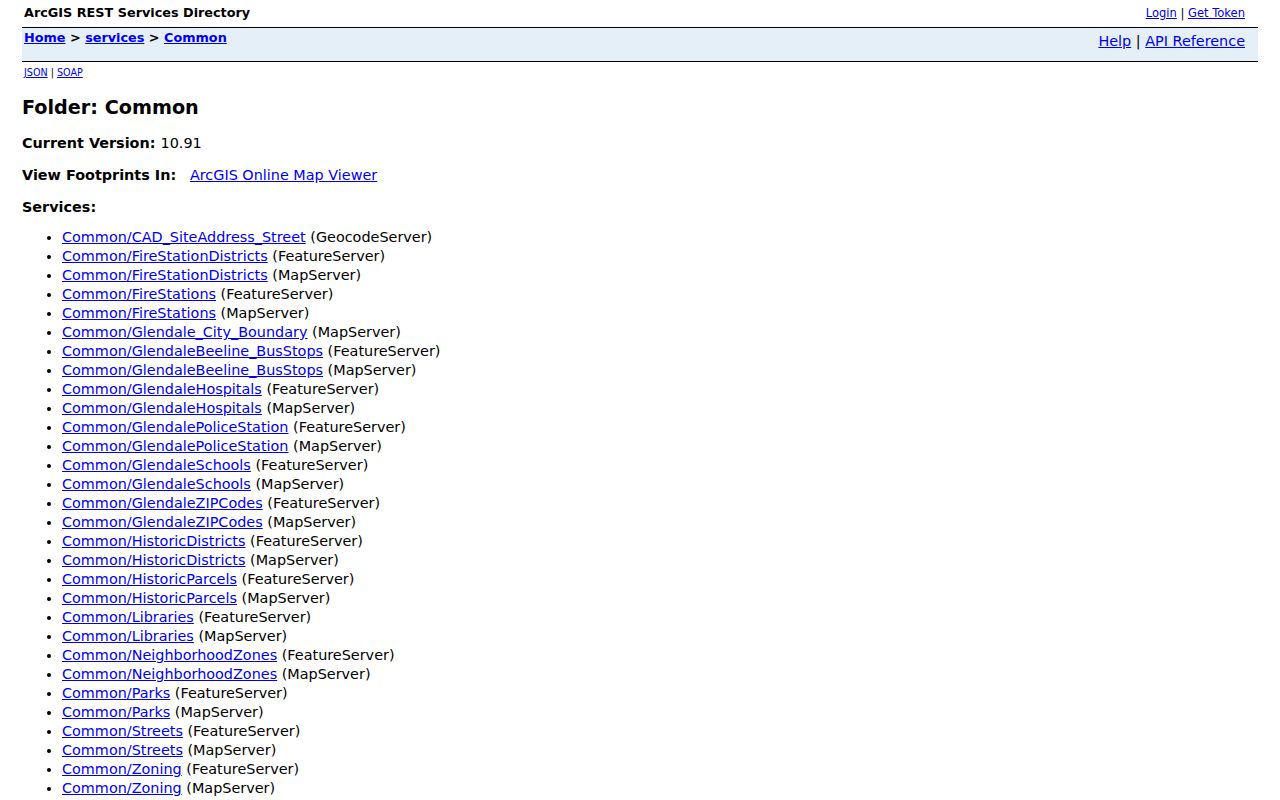This screenshot has height=800, width=1280.
Task: Select the Libraries FeatureServer link
Action: [x=128, y=617]
